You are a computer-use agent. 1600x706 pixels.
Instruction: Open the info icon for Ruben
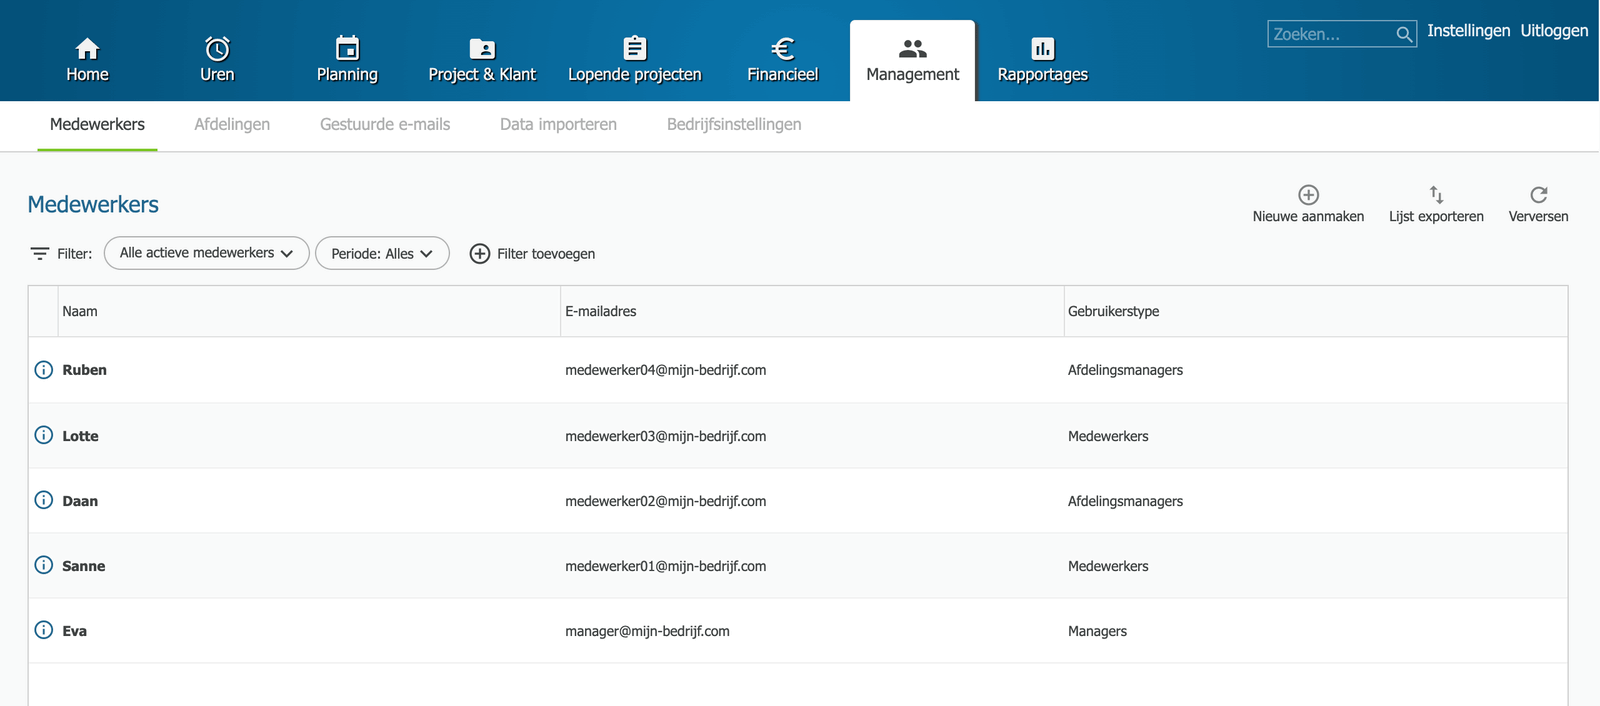click(44, 370)
